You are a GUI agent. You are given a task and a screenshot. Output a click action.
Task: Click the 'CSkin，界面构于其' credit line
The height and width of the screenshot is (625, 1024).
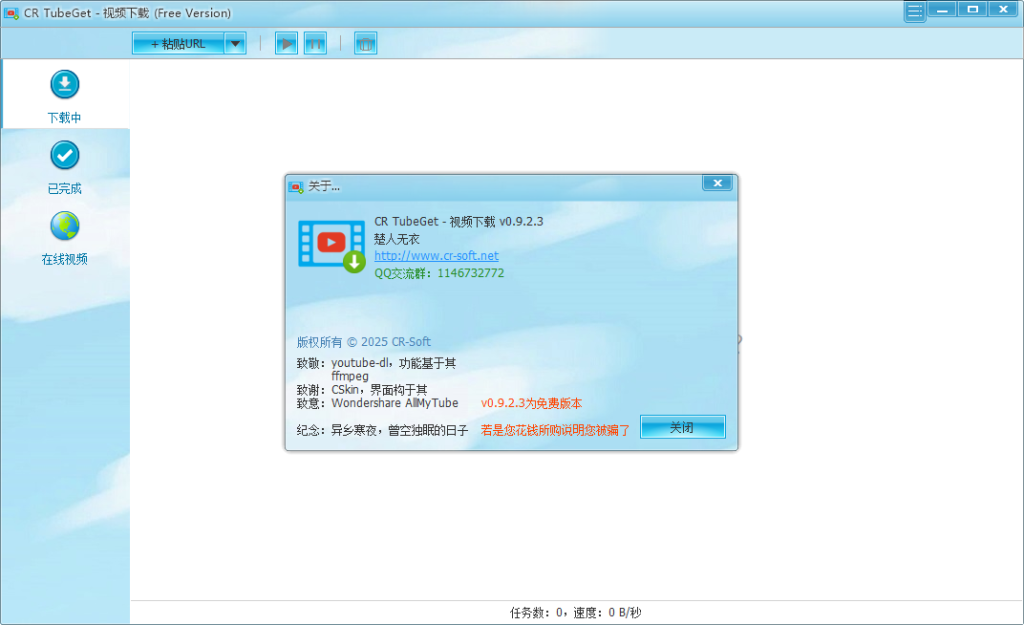[x=379, y=390]
